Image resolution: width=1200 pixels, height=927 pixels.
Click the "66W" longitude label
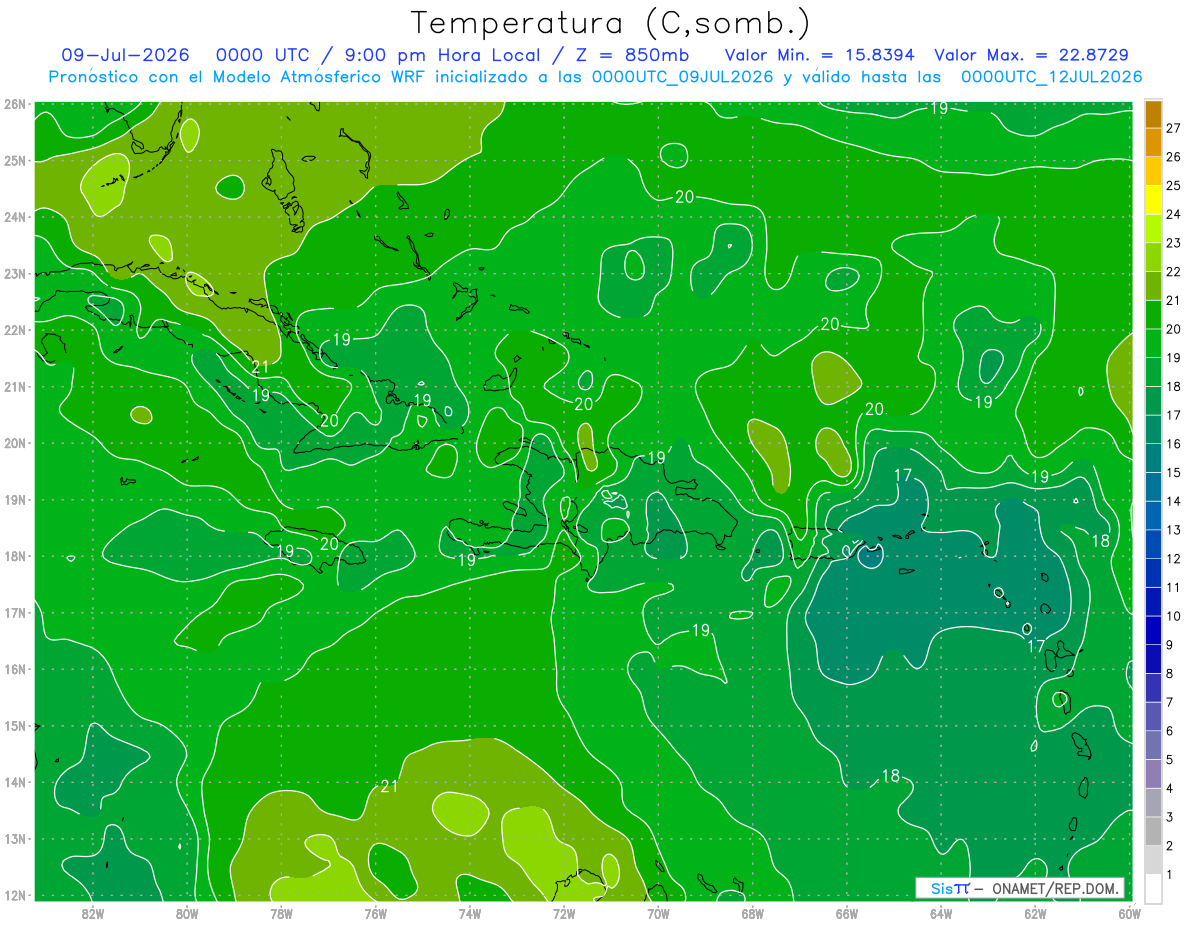[846, 913]
